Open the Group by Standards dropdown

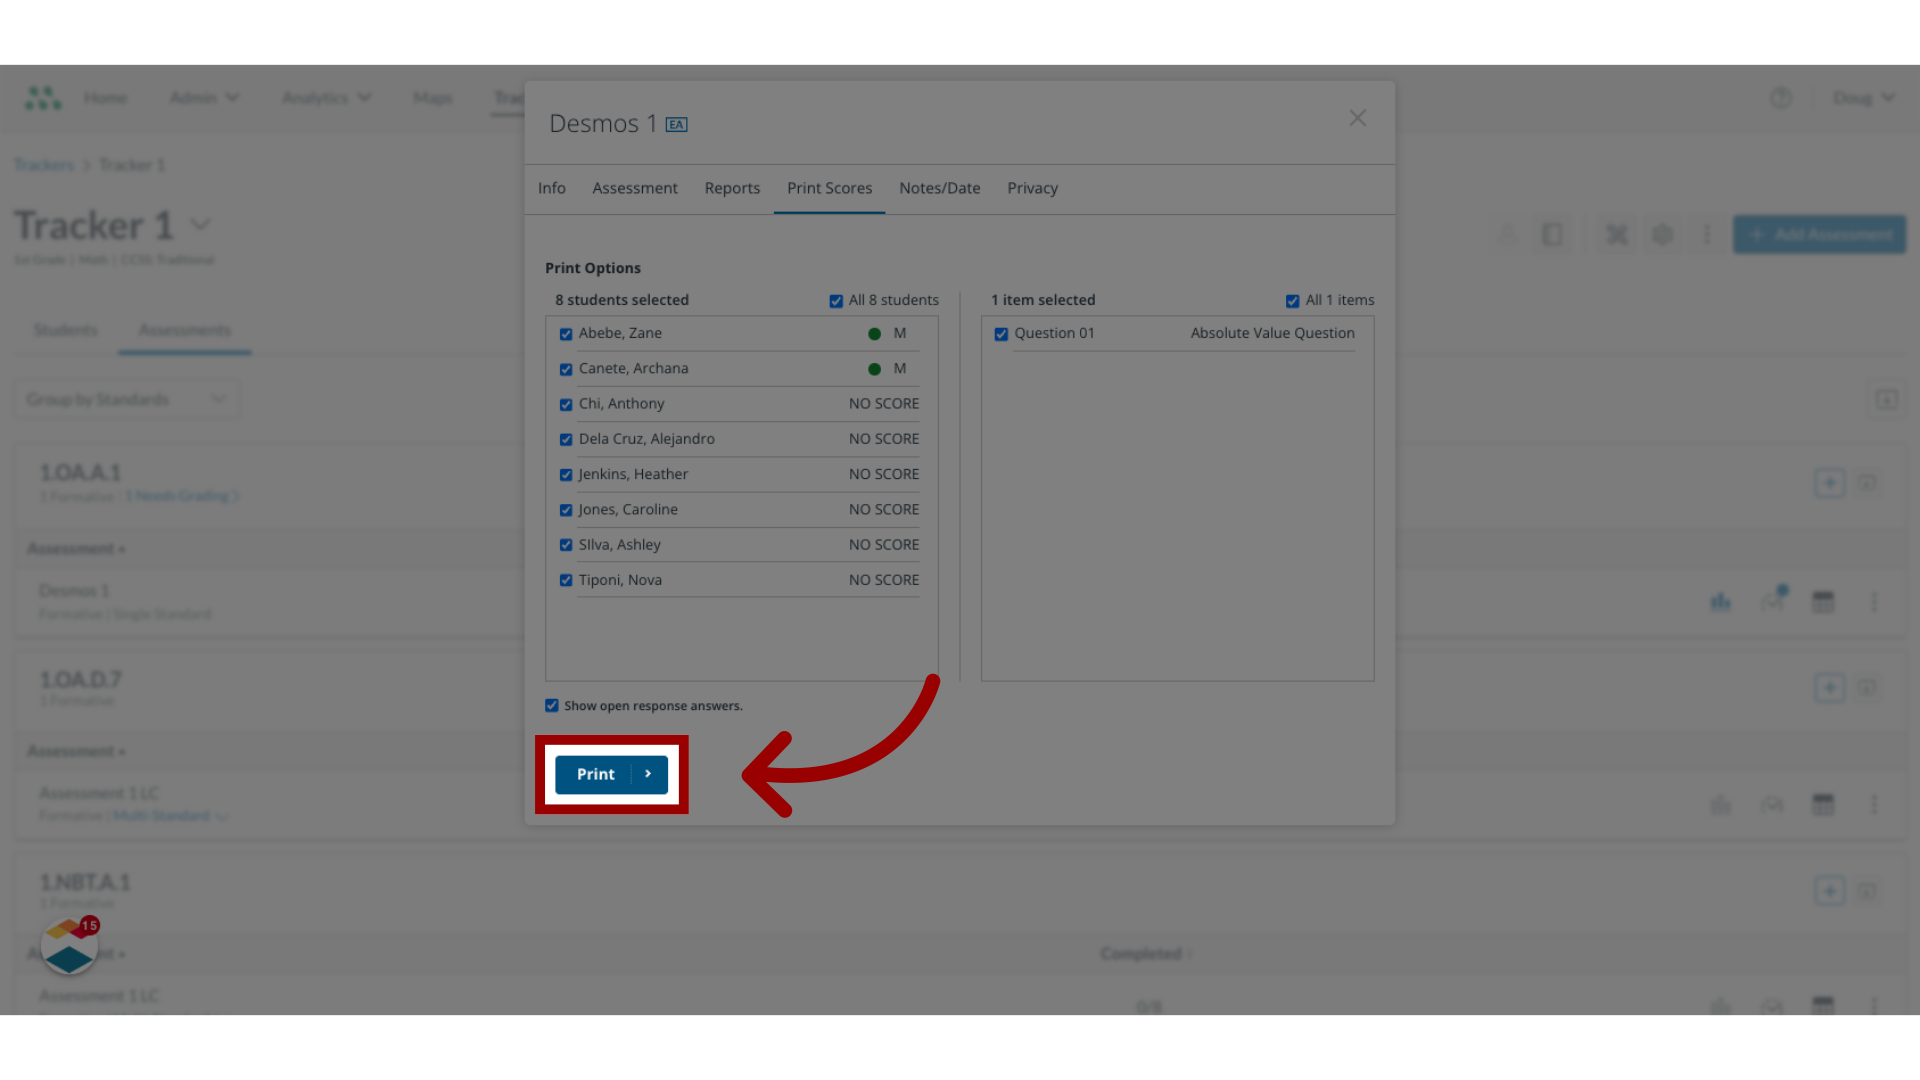126,399
